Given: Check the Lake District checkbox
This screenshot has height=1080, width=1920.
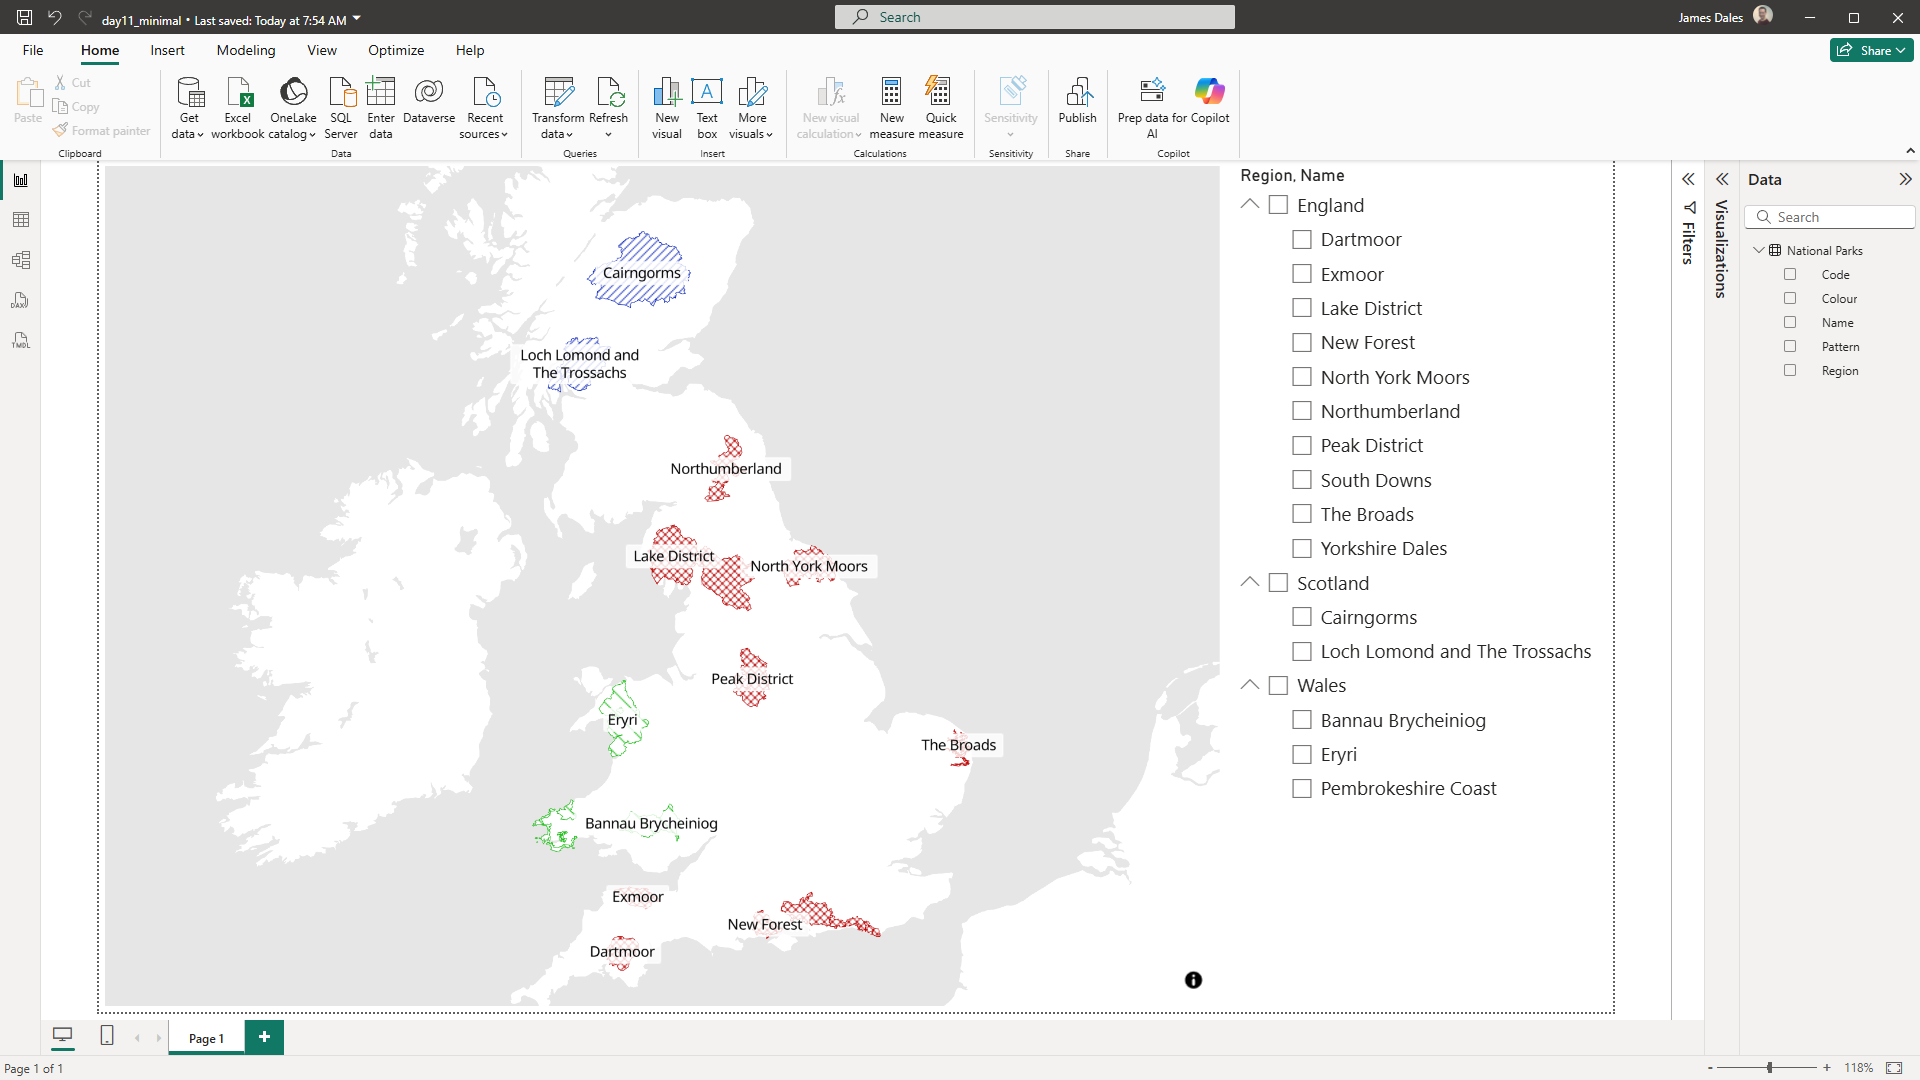Looking at the screenshot, I should pos(1302,308).
